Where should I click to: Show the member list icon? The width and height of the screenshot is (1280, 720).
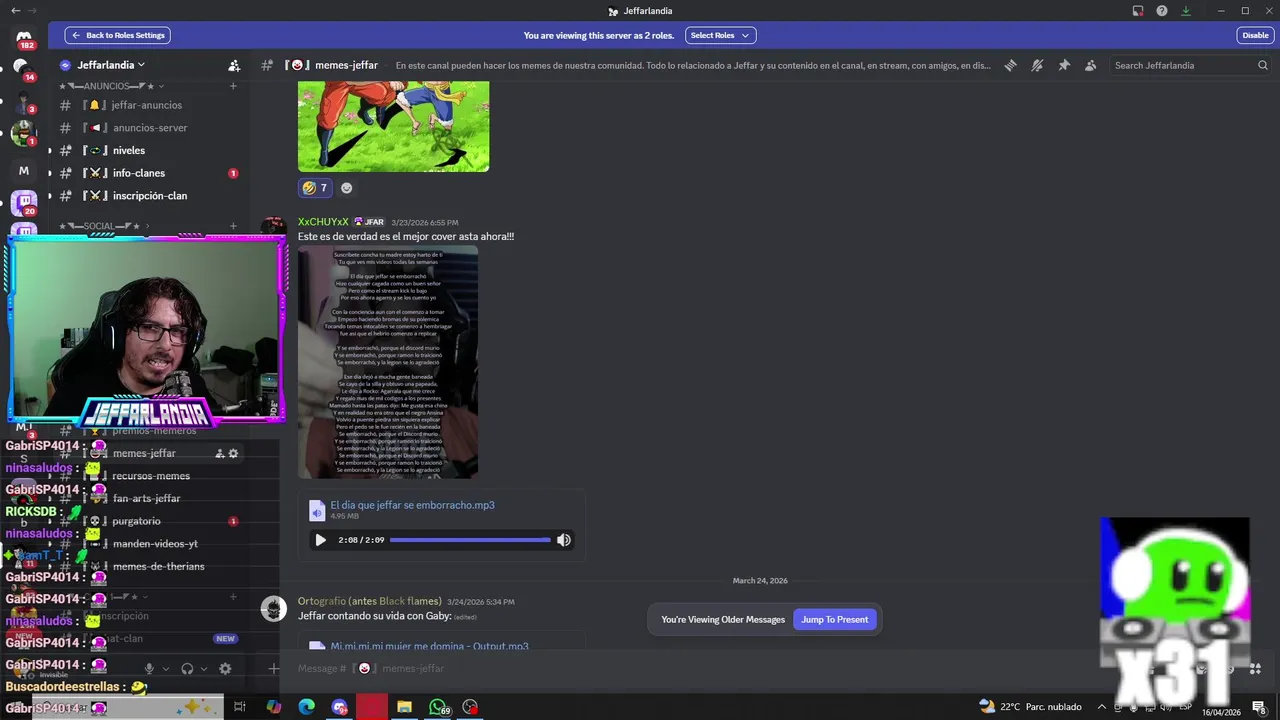click(1090, 65)
